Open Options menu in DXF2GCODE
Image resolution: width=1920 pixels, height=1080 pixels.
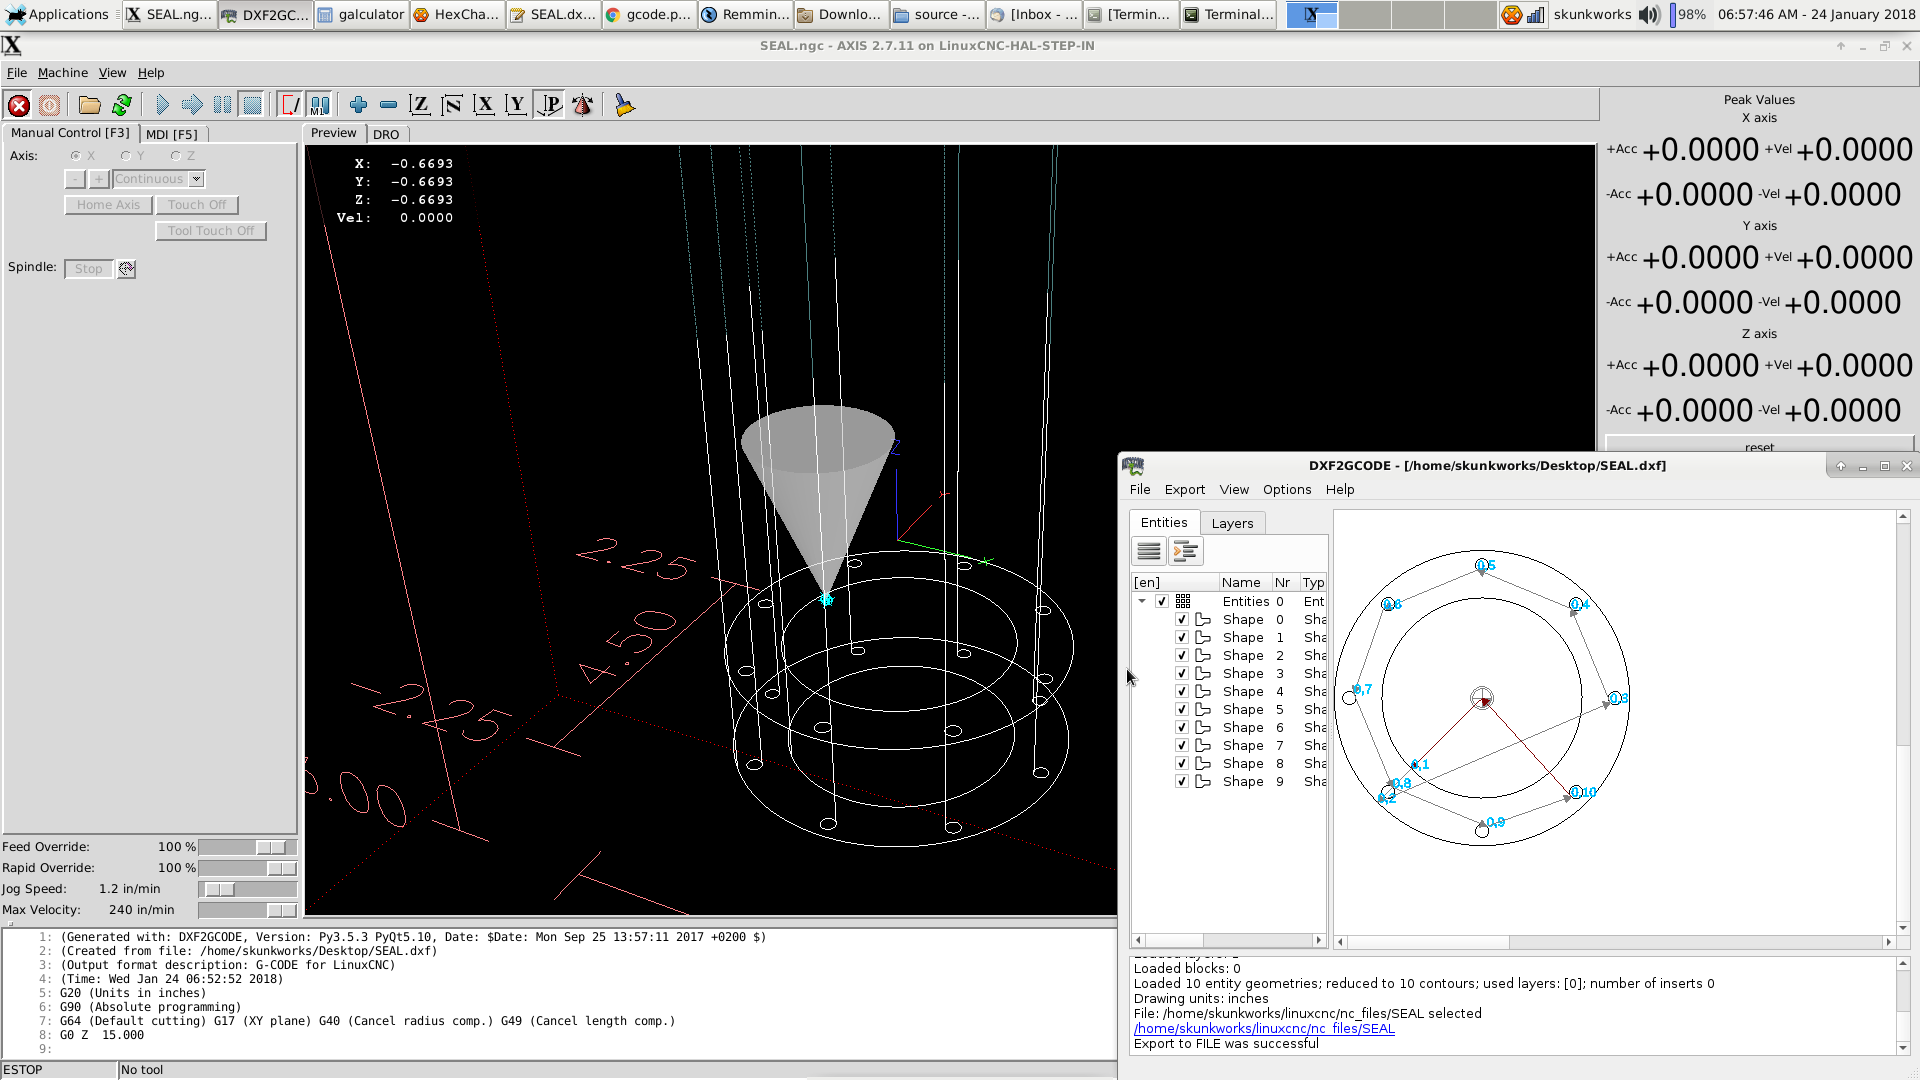[x=1287, y=490]
